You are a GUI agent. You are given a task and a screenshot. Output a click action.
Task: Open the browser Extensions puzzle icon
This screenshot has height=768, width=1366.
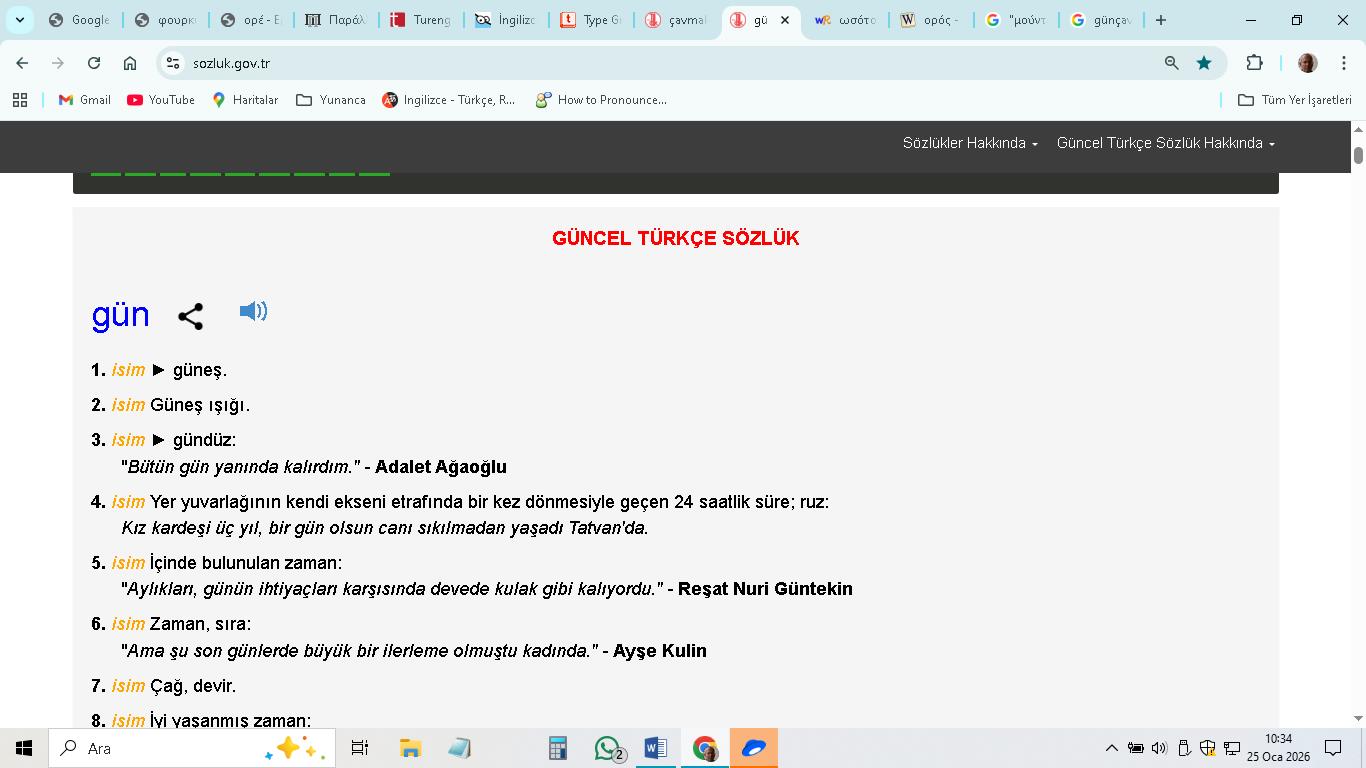(1254, 63)
